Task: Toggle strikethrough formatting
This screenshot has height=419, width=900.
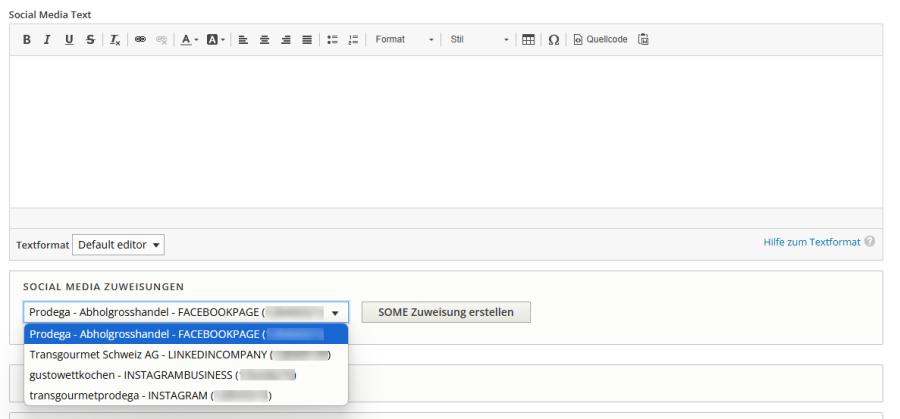Action: click(x=90, y=40)
